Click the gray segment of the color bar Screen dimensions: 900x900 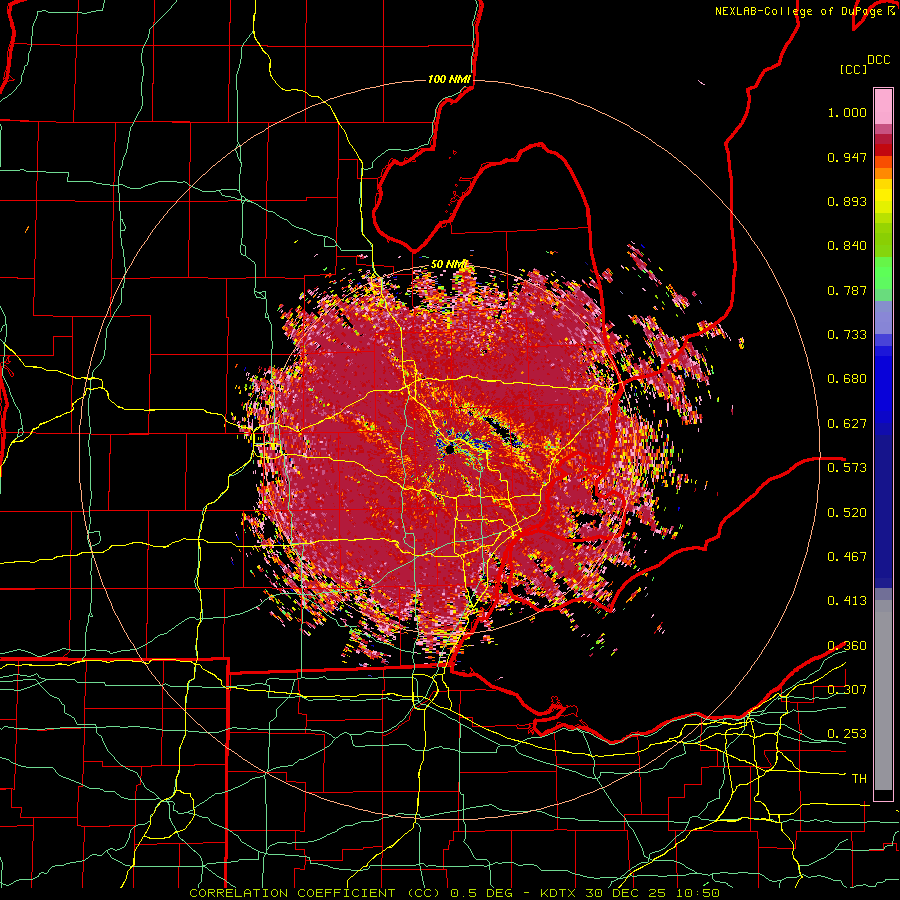pyautogui.click(x=883, y=695)
